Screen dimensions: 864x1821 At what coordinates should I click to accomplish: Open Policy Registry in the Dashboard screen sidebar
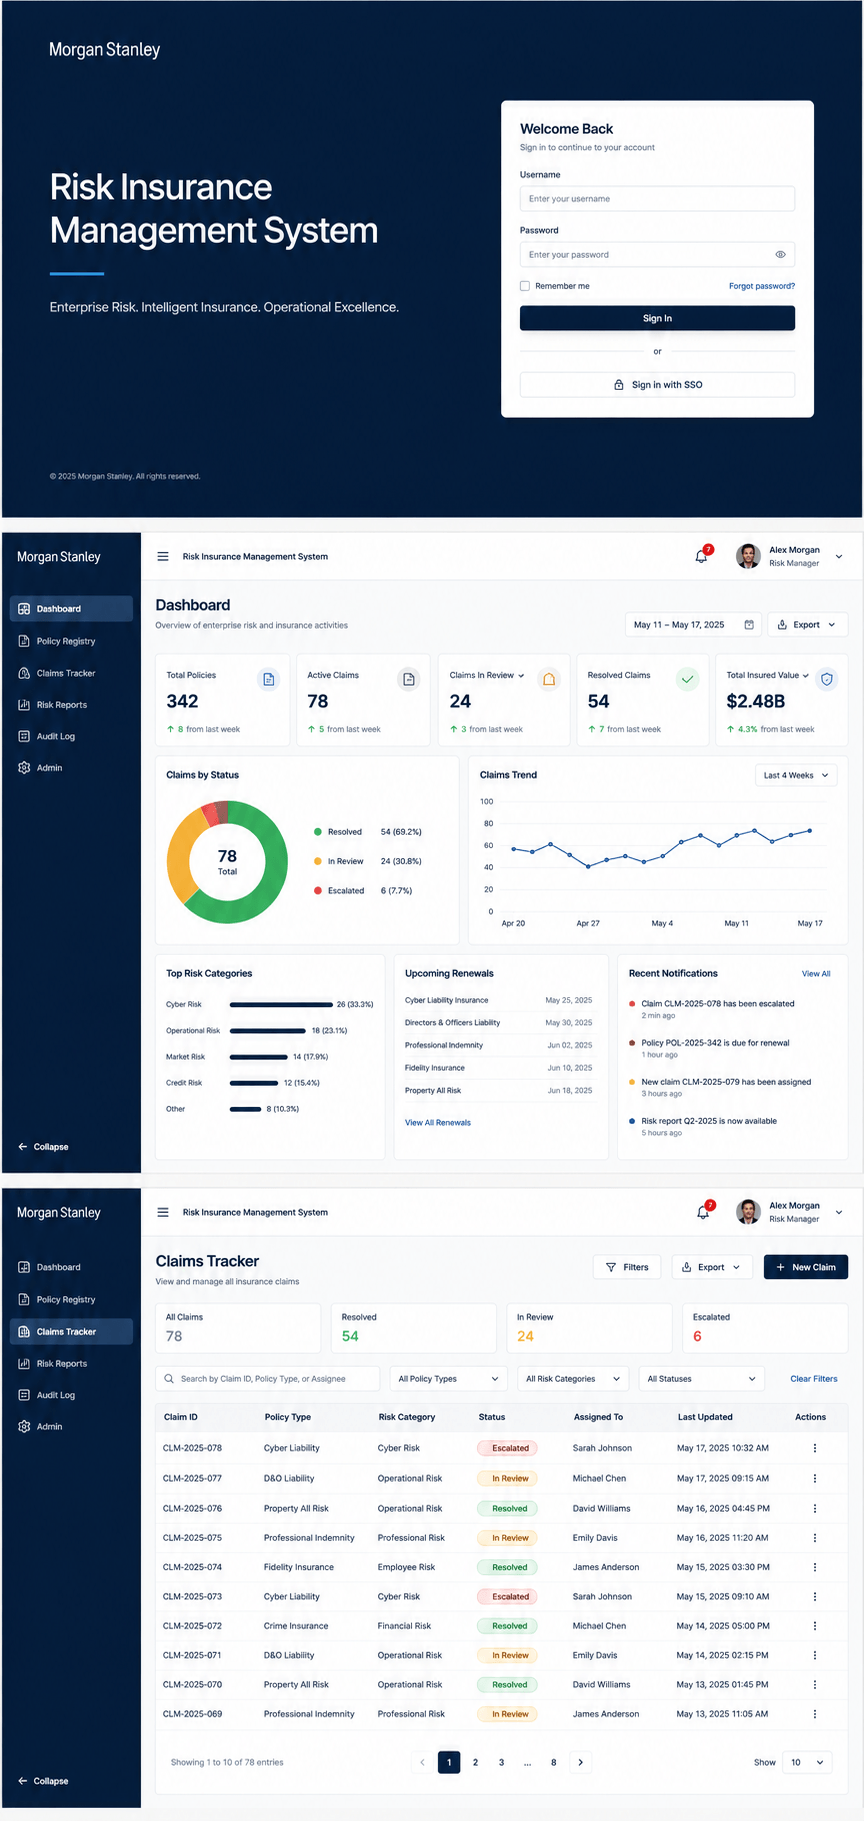click(71, 641)
